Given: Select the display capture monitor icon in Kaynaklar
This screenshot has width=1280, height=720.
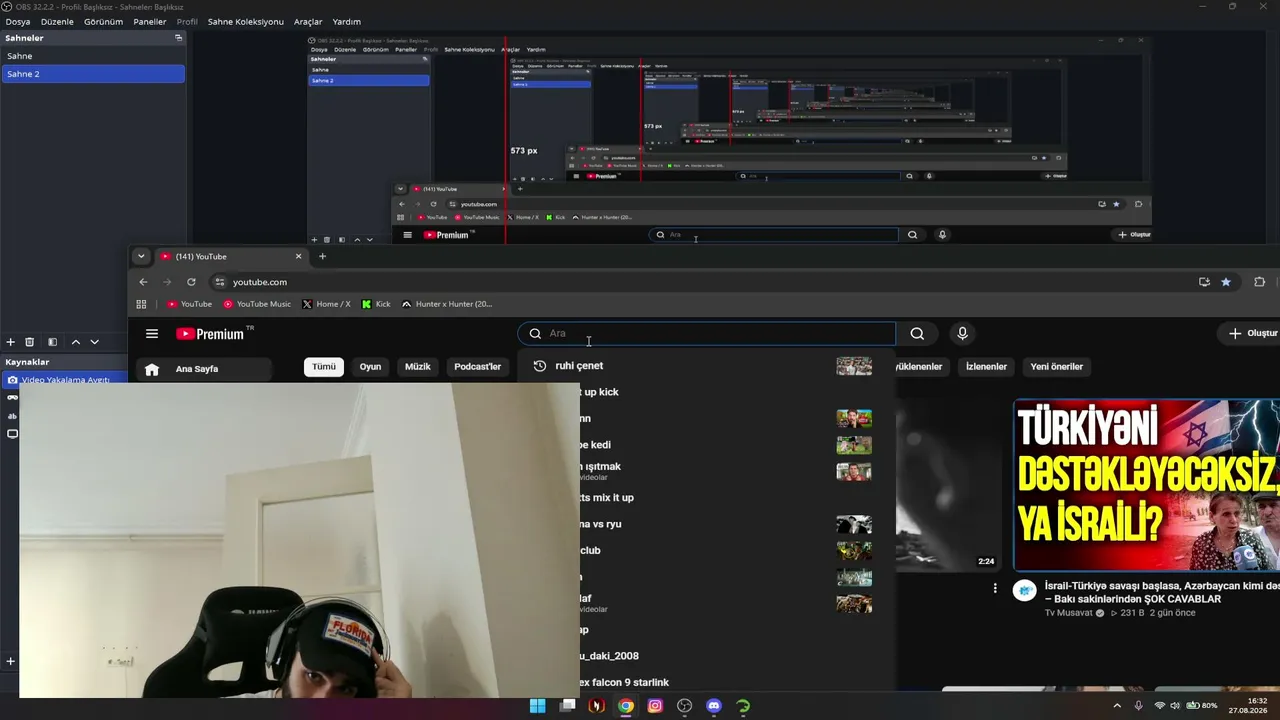Looking at the screenshot, I should coord(12,434).
